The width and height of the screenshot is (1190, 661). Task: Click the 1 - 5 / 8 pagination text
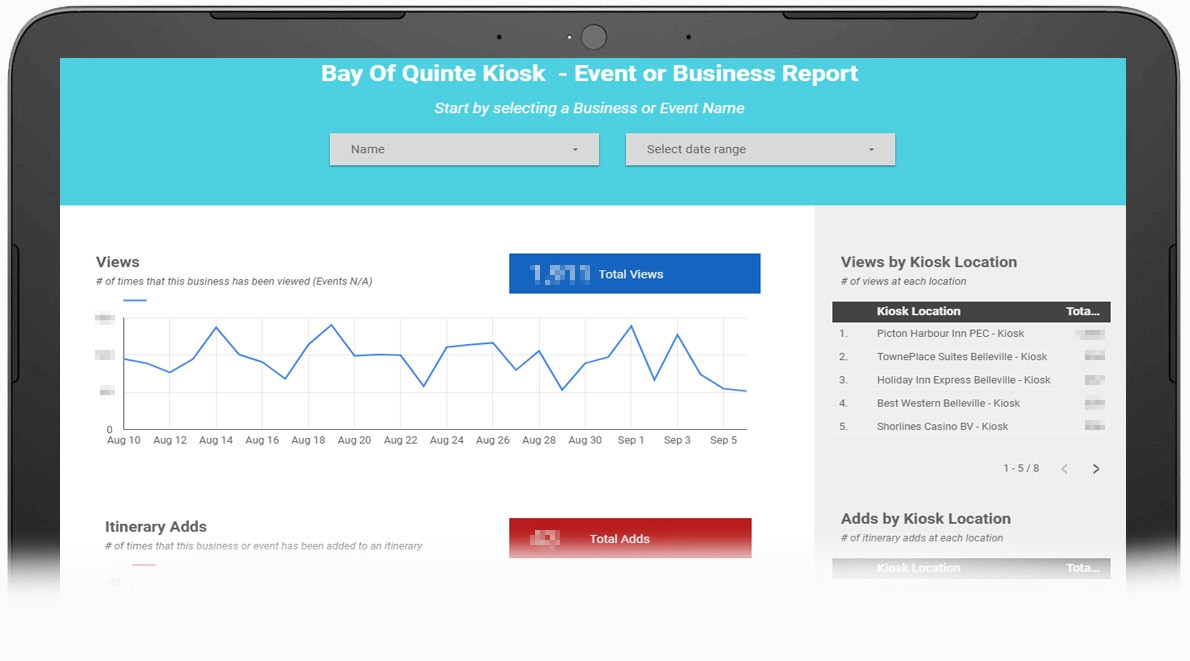pos(1021,468)
